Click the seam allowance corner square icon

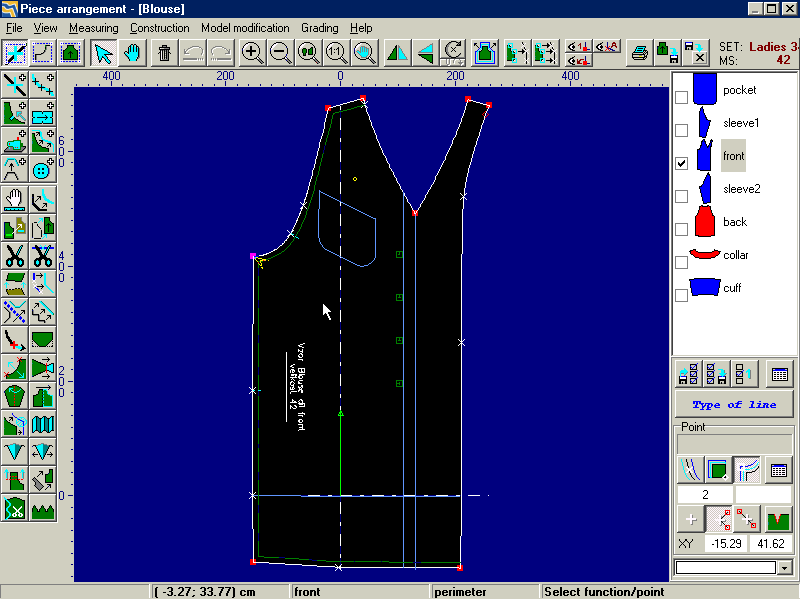point(718,470)
